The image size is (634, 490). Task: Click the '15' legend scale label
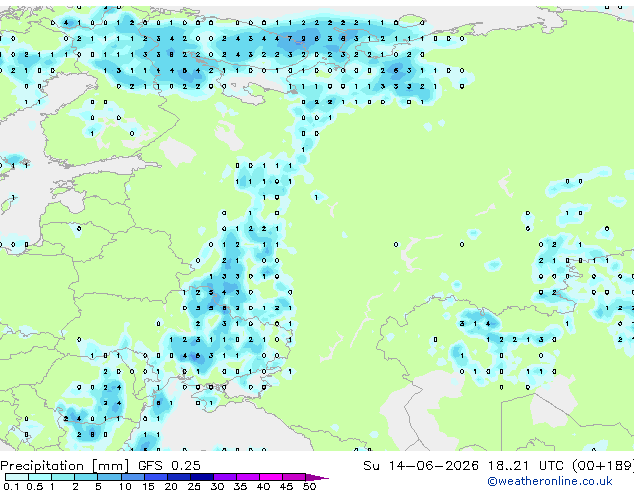148,486
